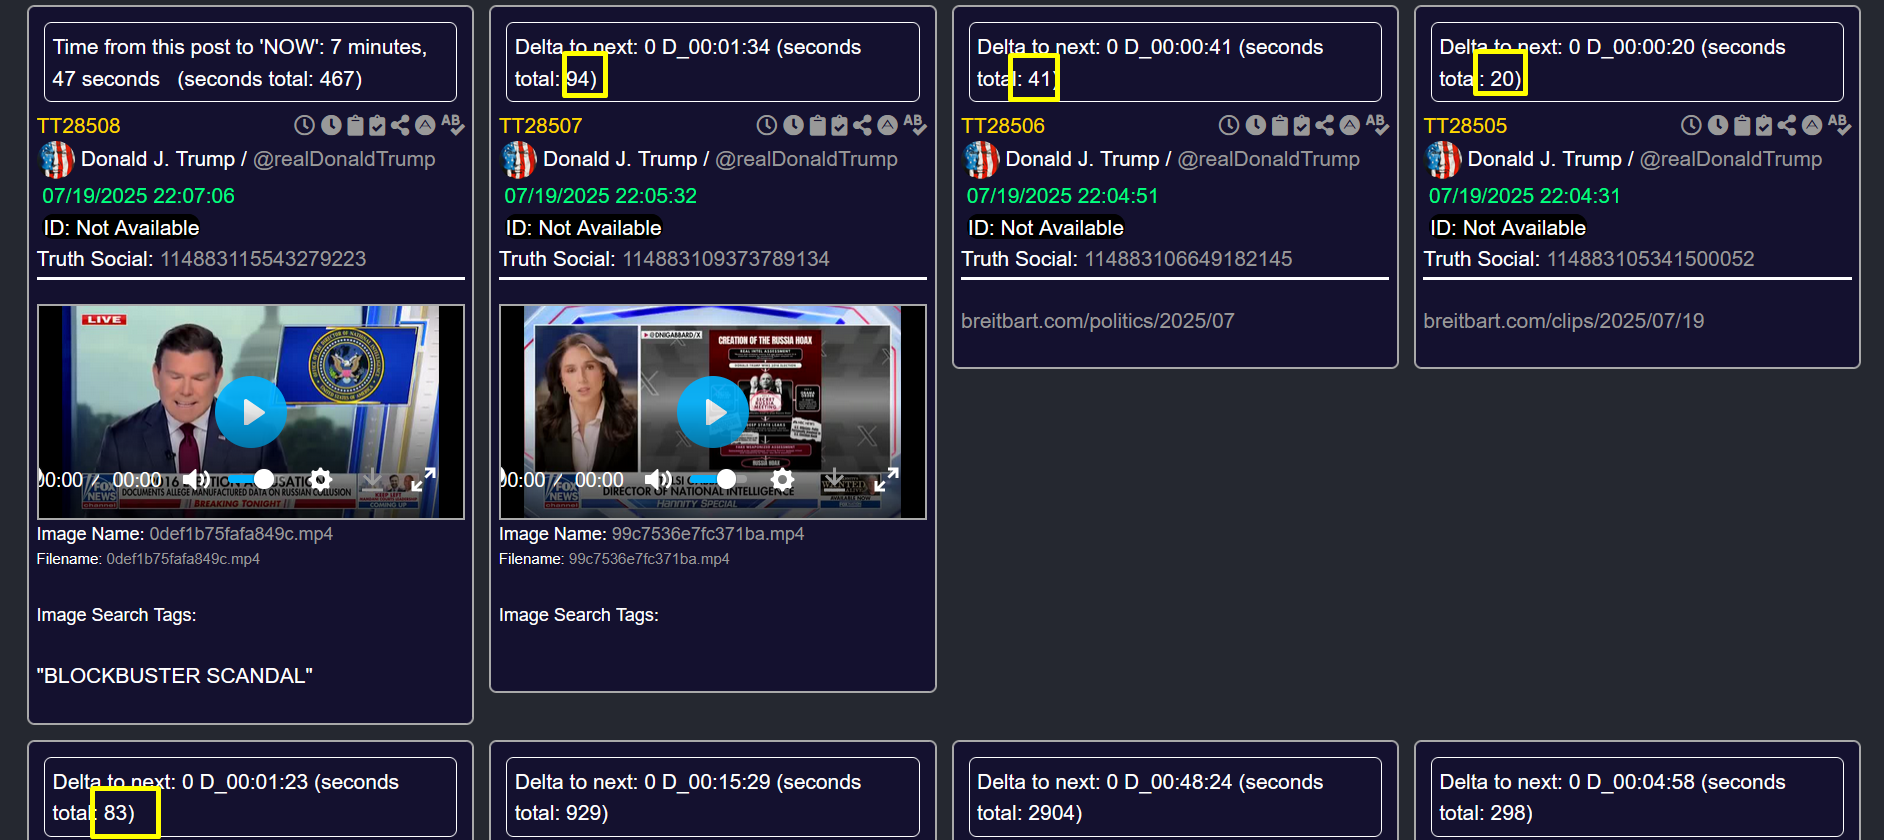
Task: Click the circled up-arrow icon on TT28505
Action: (x=1812, y=125)
